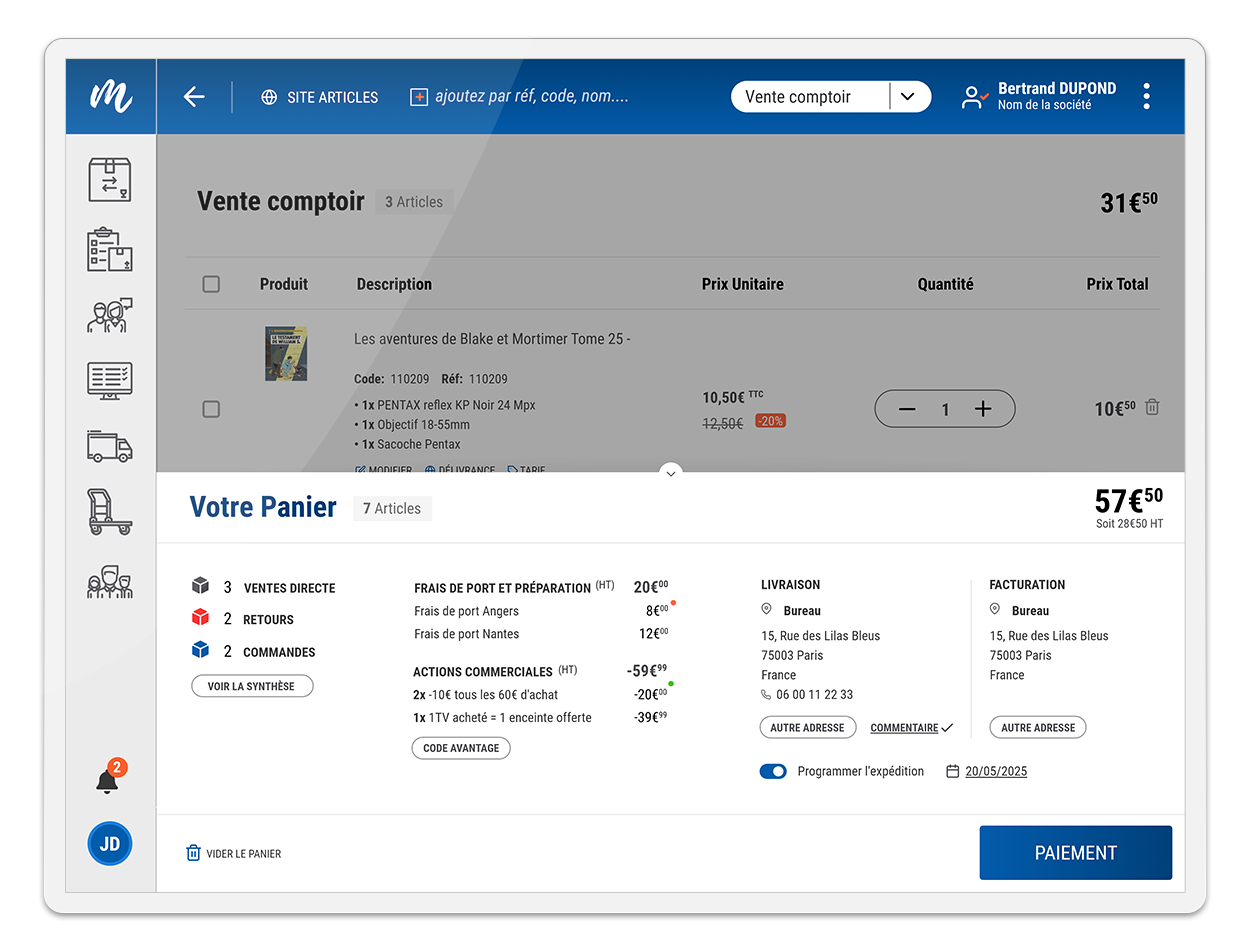Image resolution: width=1250 pixels, height=950 pixels.
Task: Collapse the Votre Panier panel chevron
Action: click(x=671, y=473)
